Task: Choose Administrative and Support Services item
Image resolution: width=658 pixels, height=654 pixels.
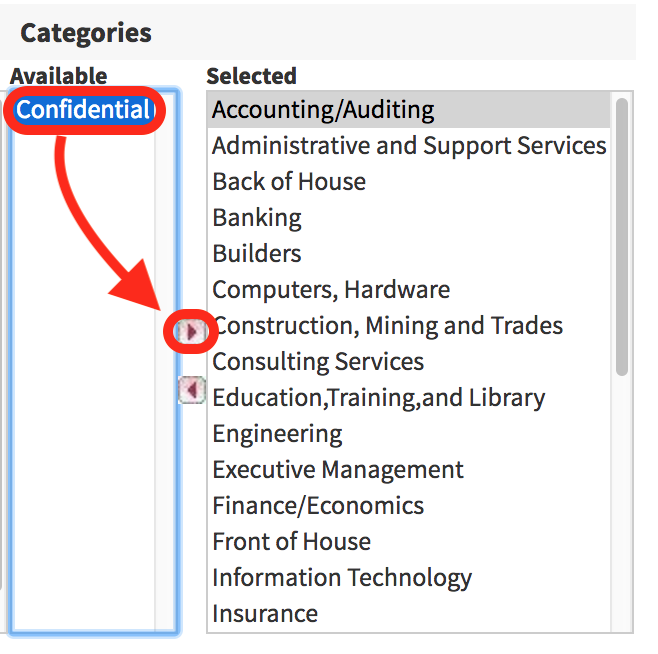Action: pyautogui.click(x=409, y=146)
